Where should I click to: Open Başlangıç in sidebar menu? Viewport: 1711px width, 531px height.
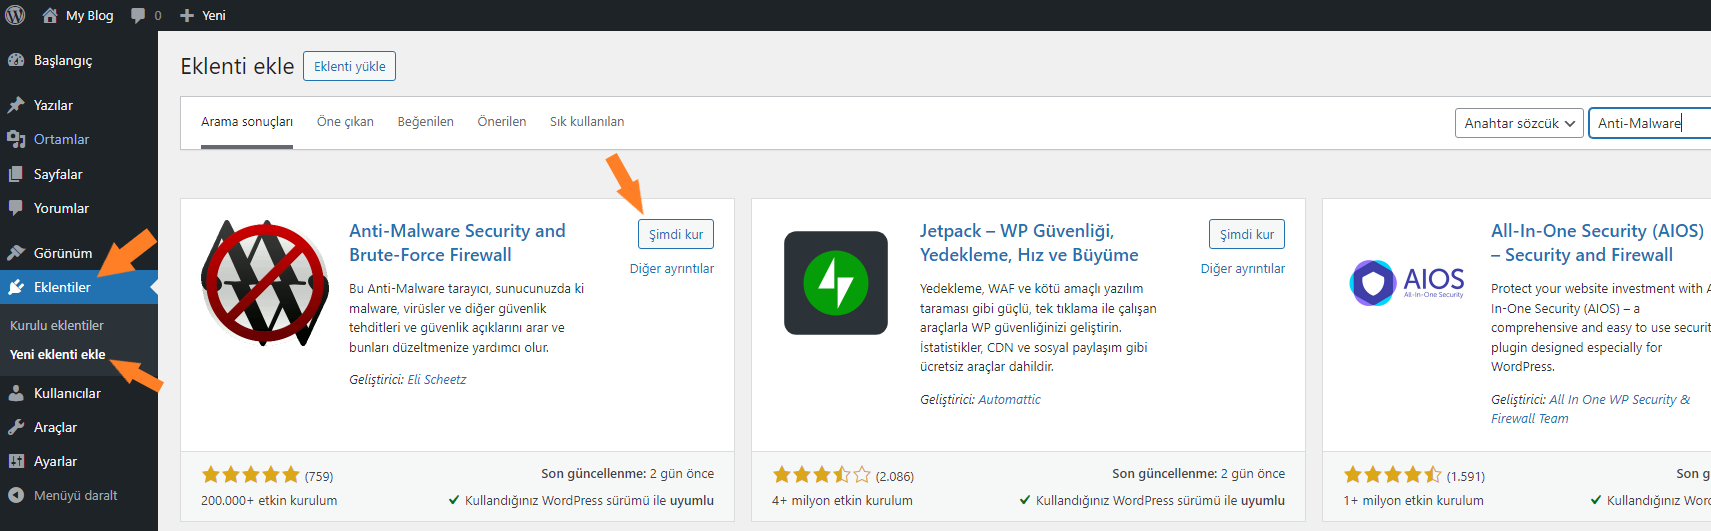tap(63, 60)
